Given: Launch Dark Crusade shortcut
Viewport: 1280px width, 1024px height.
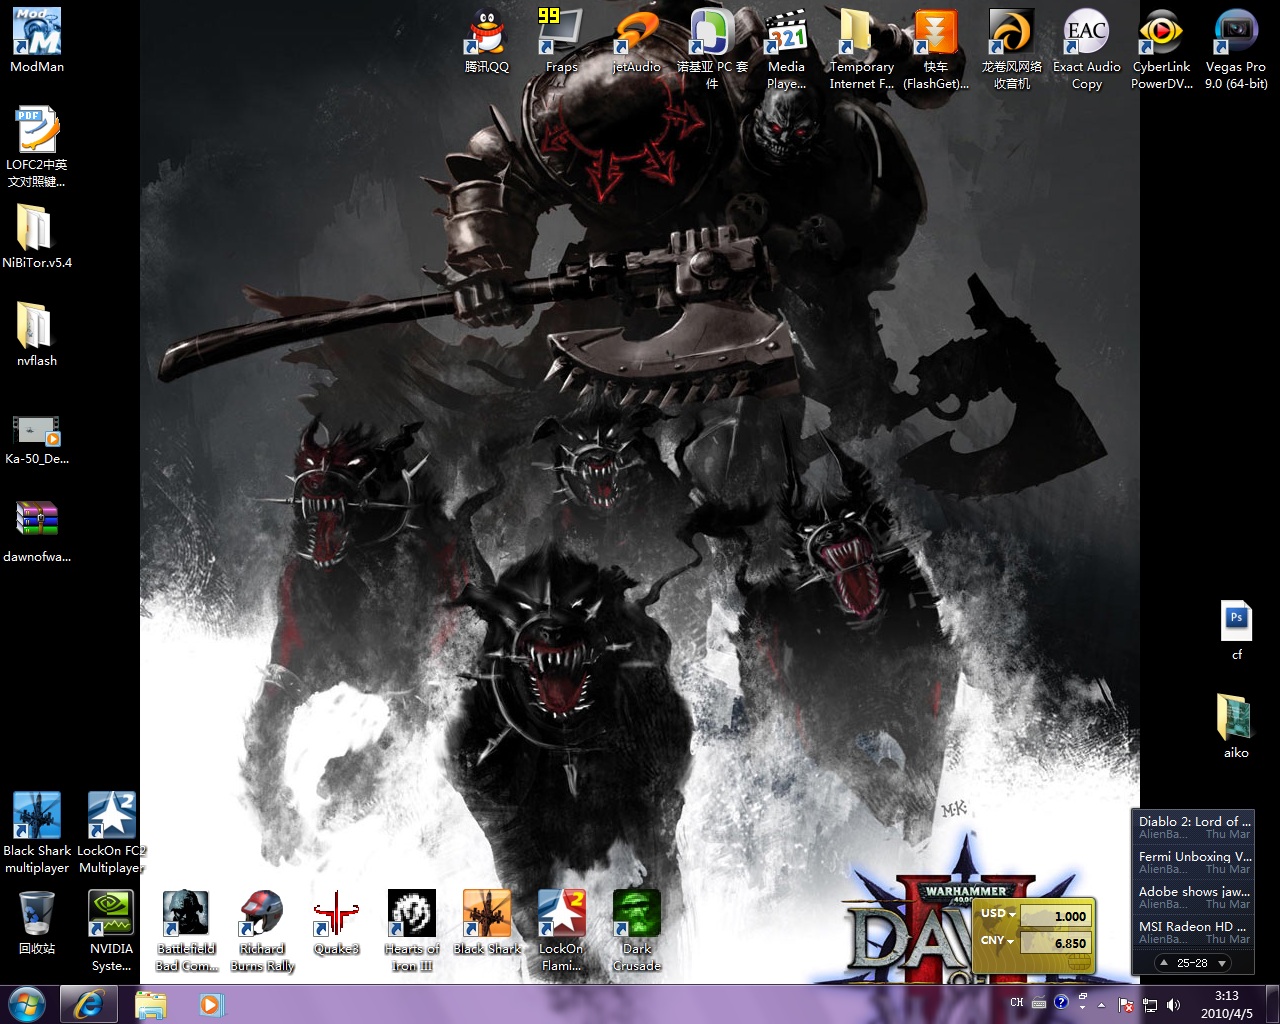Looking at the screenshot, I should (x=637, y=931).
